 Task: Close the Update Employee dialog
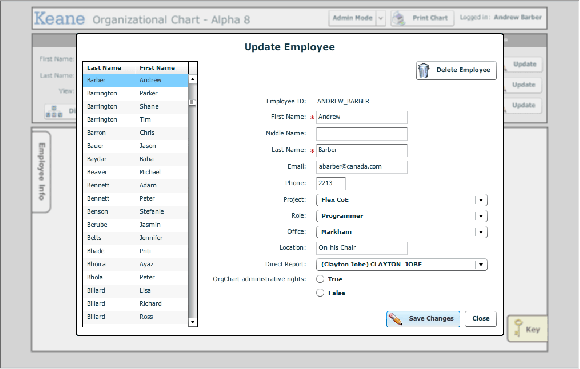(480, 319)
